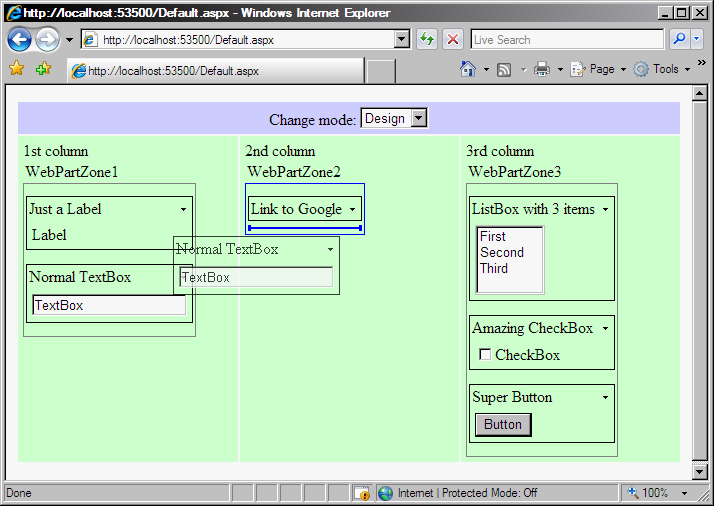Open the Link to Google web part menu

point(352,210)
